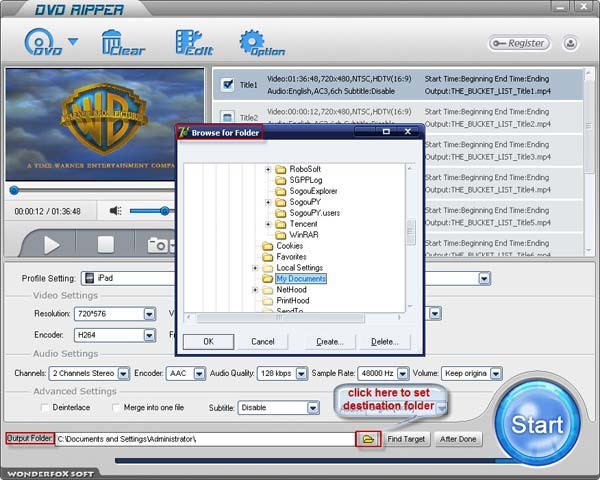
Task: Select the SogouExplorer folder
Action: 313,191
